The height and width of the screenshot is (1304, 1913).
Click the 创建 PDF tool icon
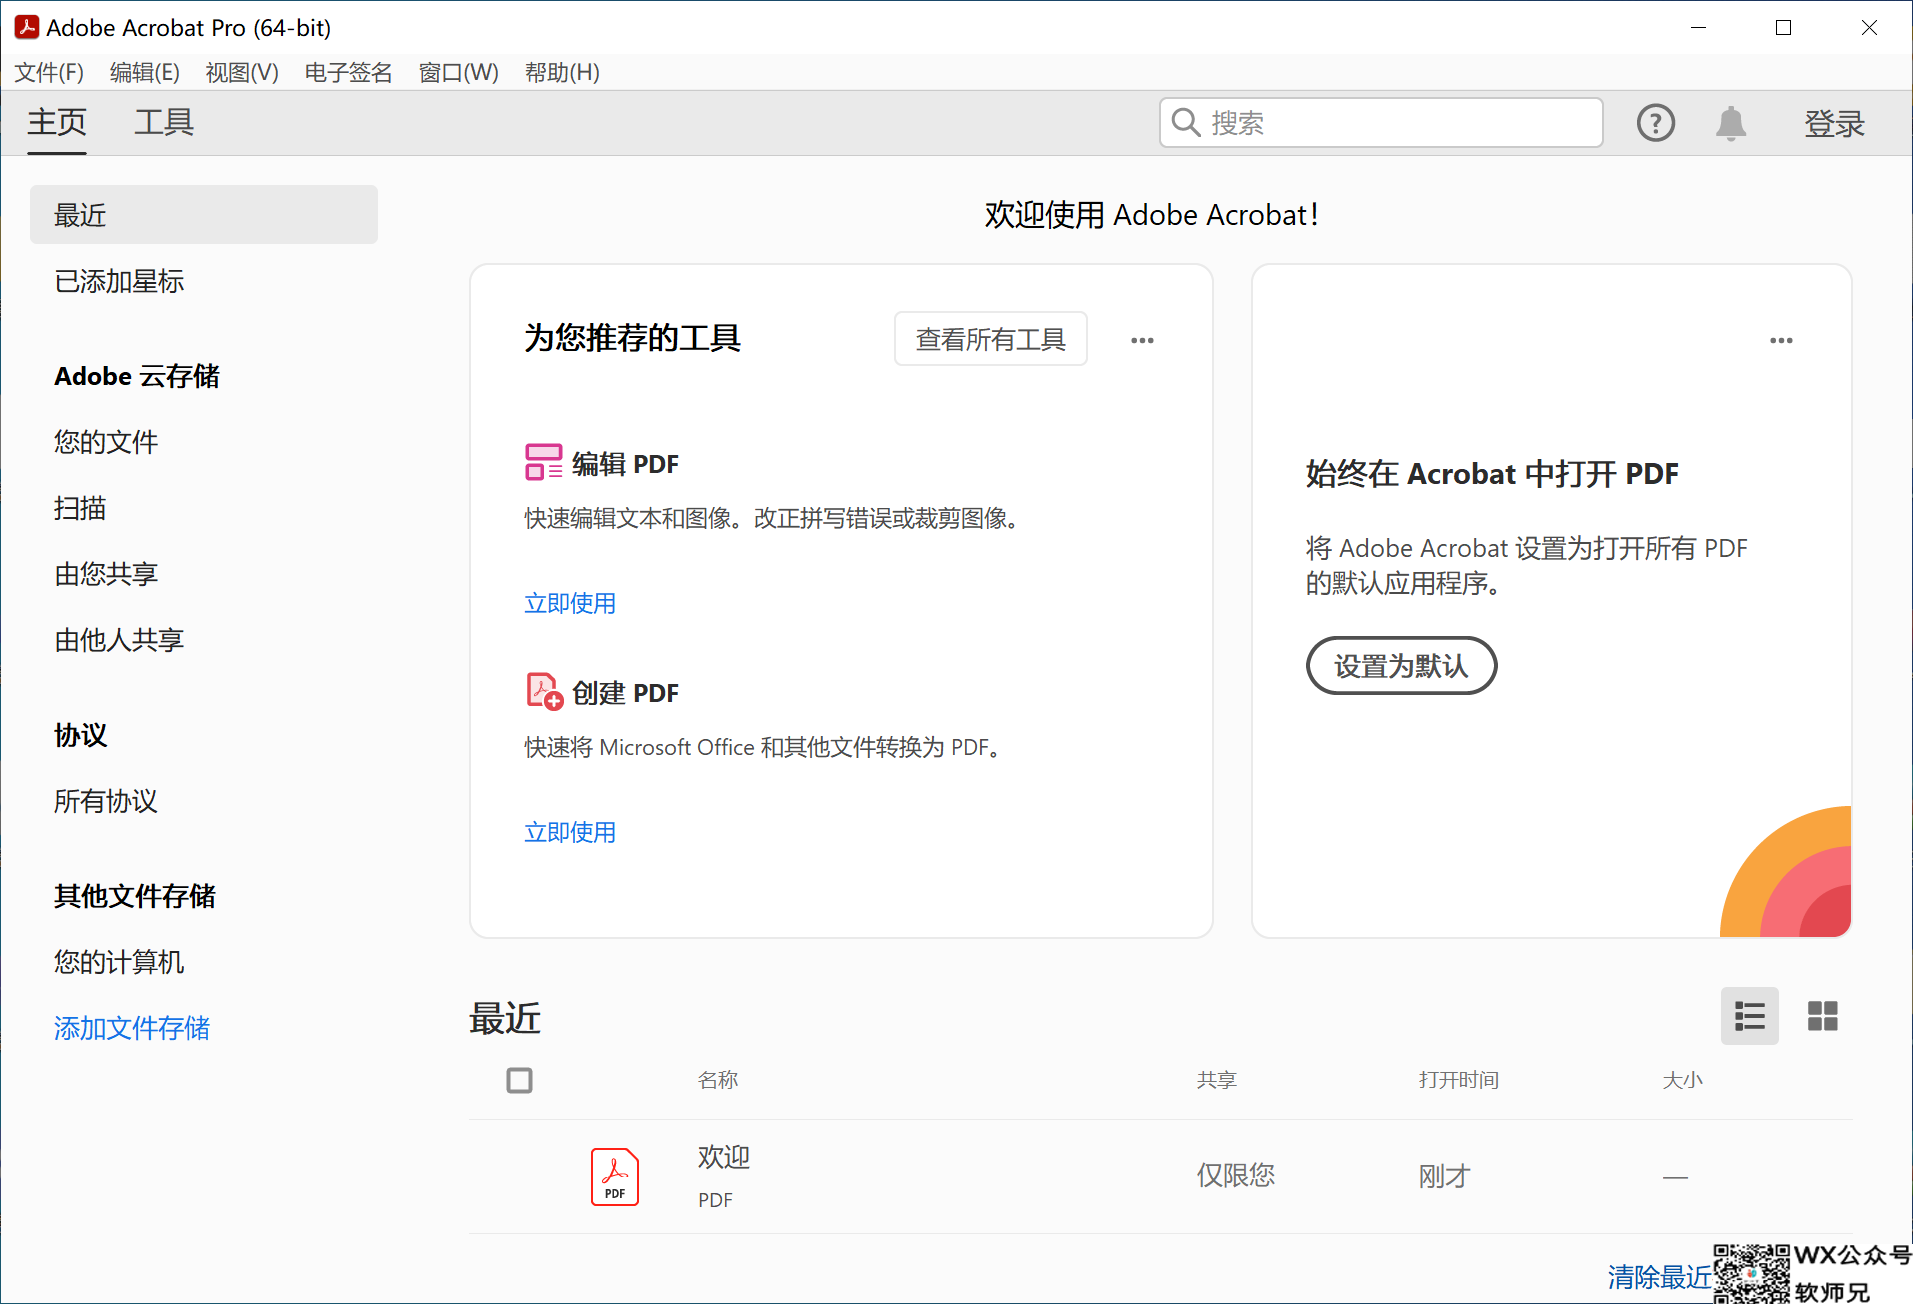point(544,691)
